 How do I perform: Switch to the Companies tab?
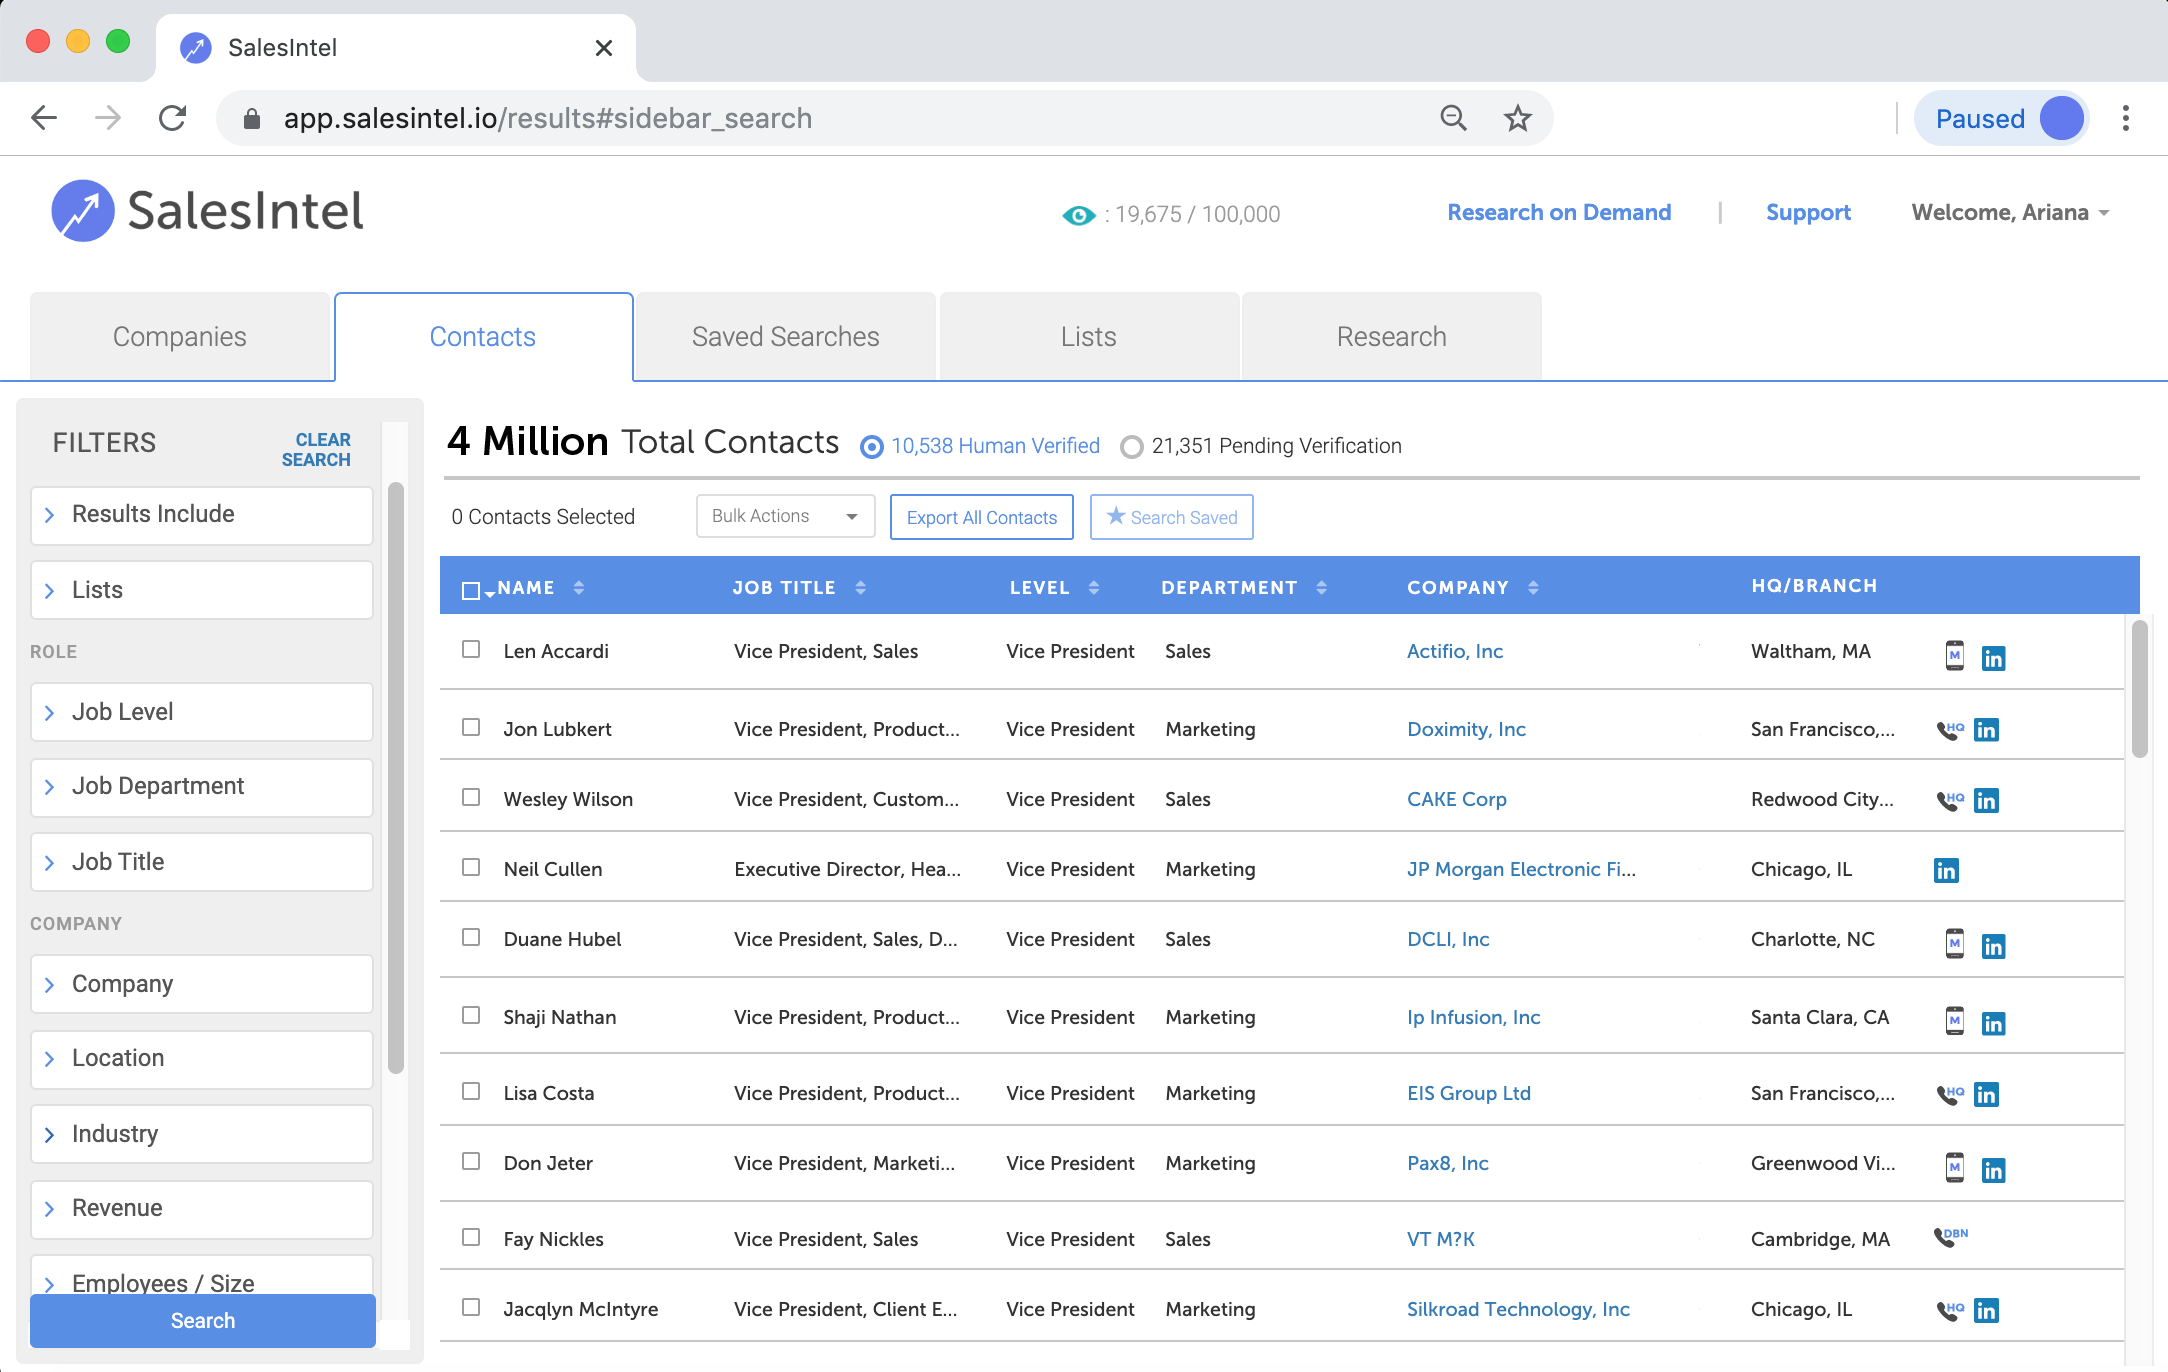[x=180, y=336]
